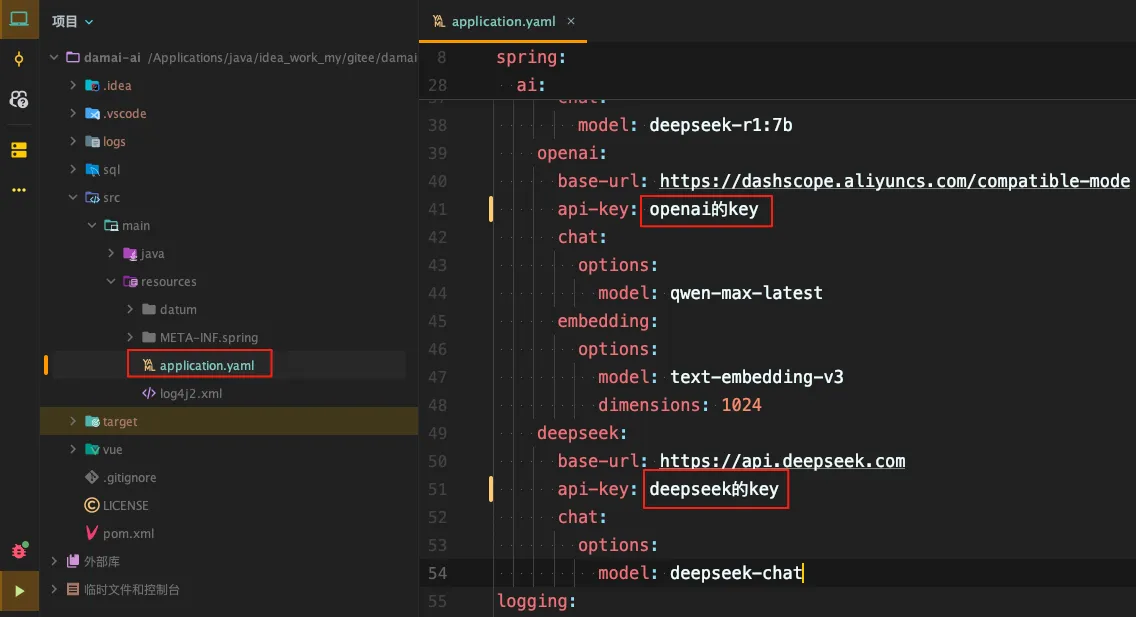Open the yellow Structure sidebar icon
Image resolution: width=1136 pixels, height=617 pixels.
click(x=19, y=150)
